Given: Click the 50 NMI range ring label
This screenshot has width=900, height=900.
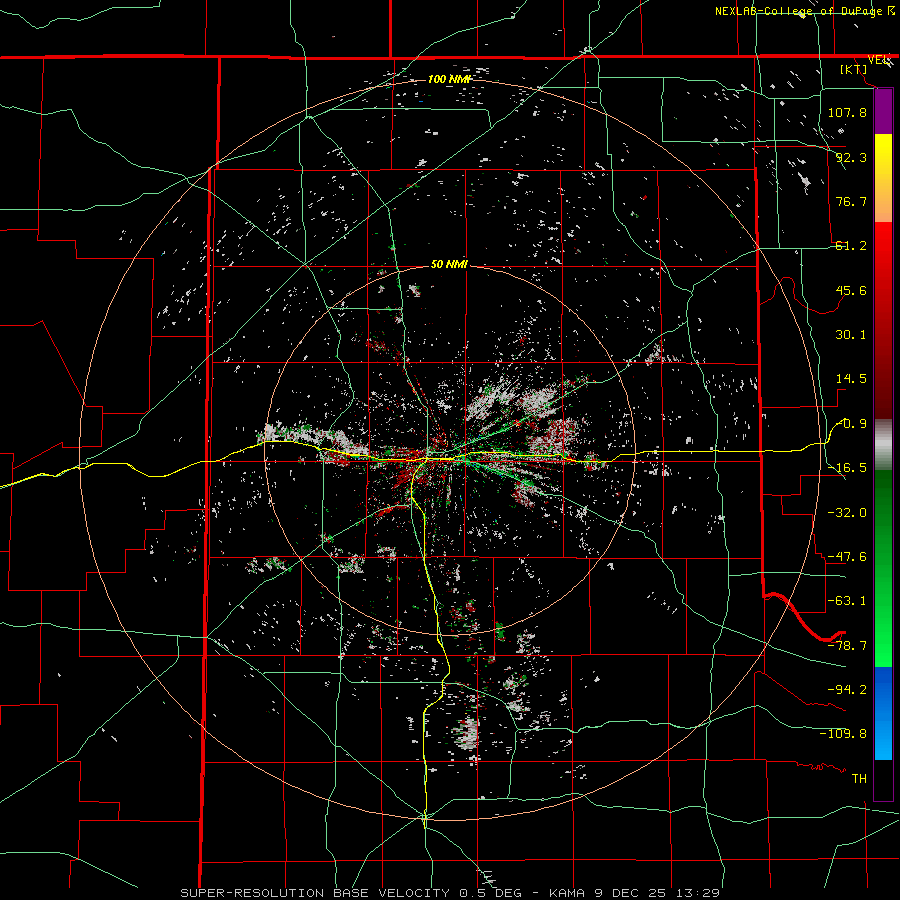Looking at the screenshot, I should coord(449,264).
